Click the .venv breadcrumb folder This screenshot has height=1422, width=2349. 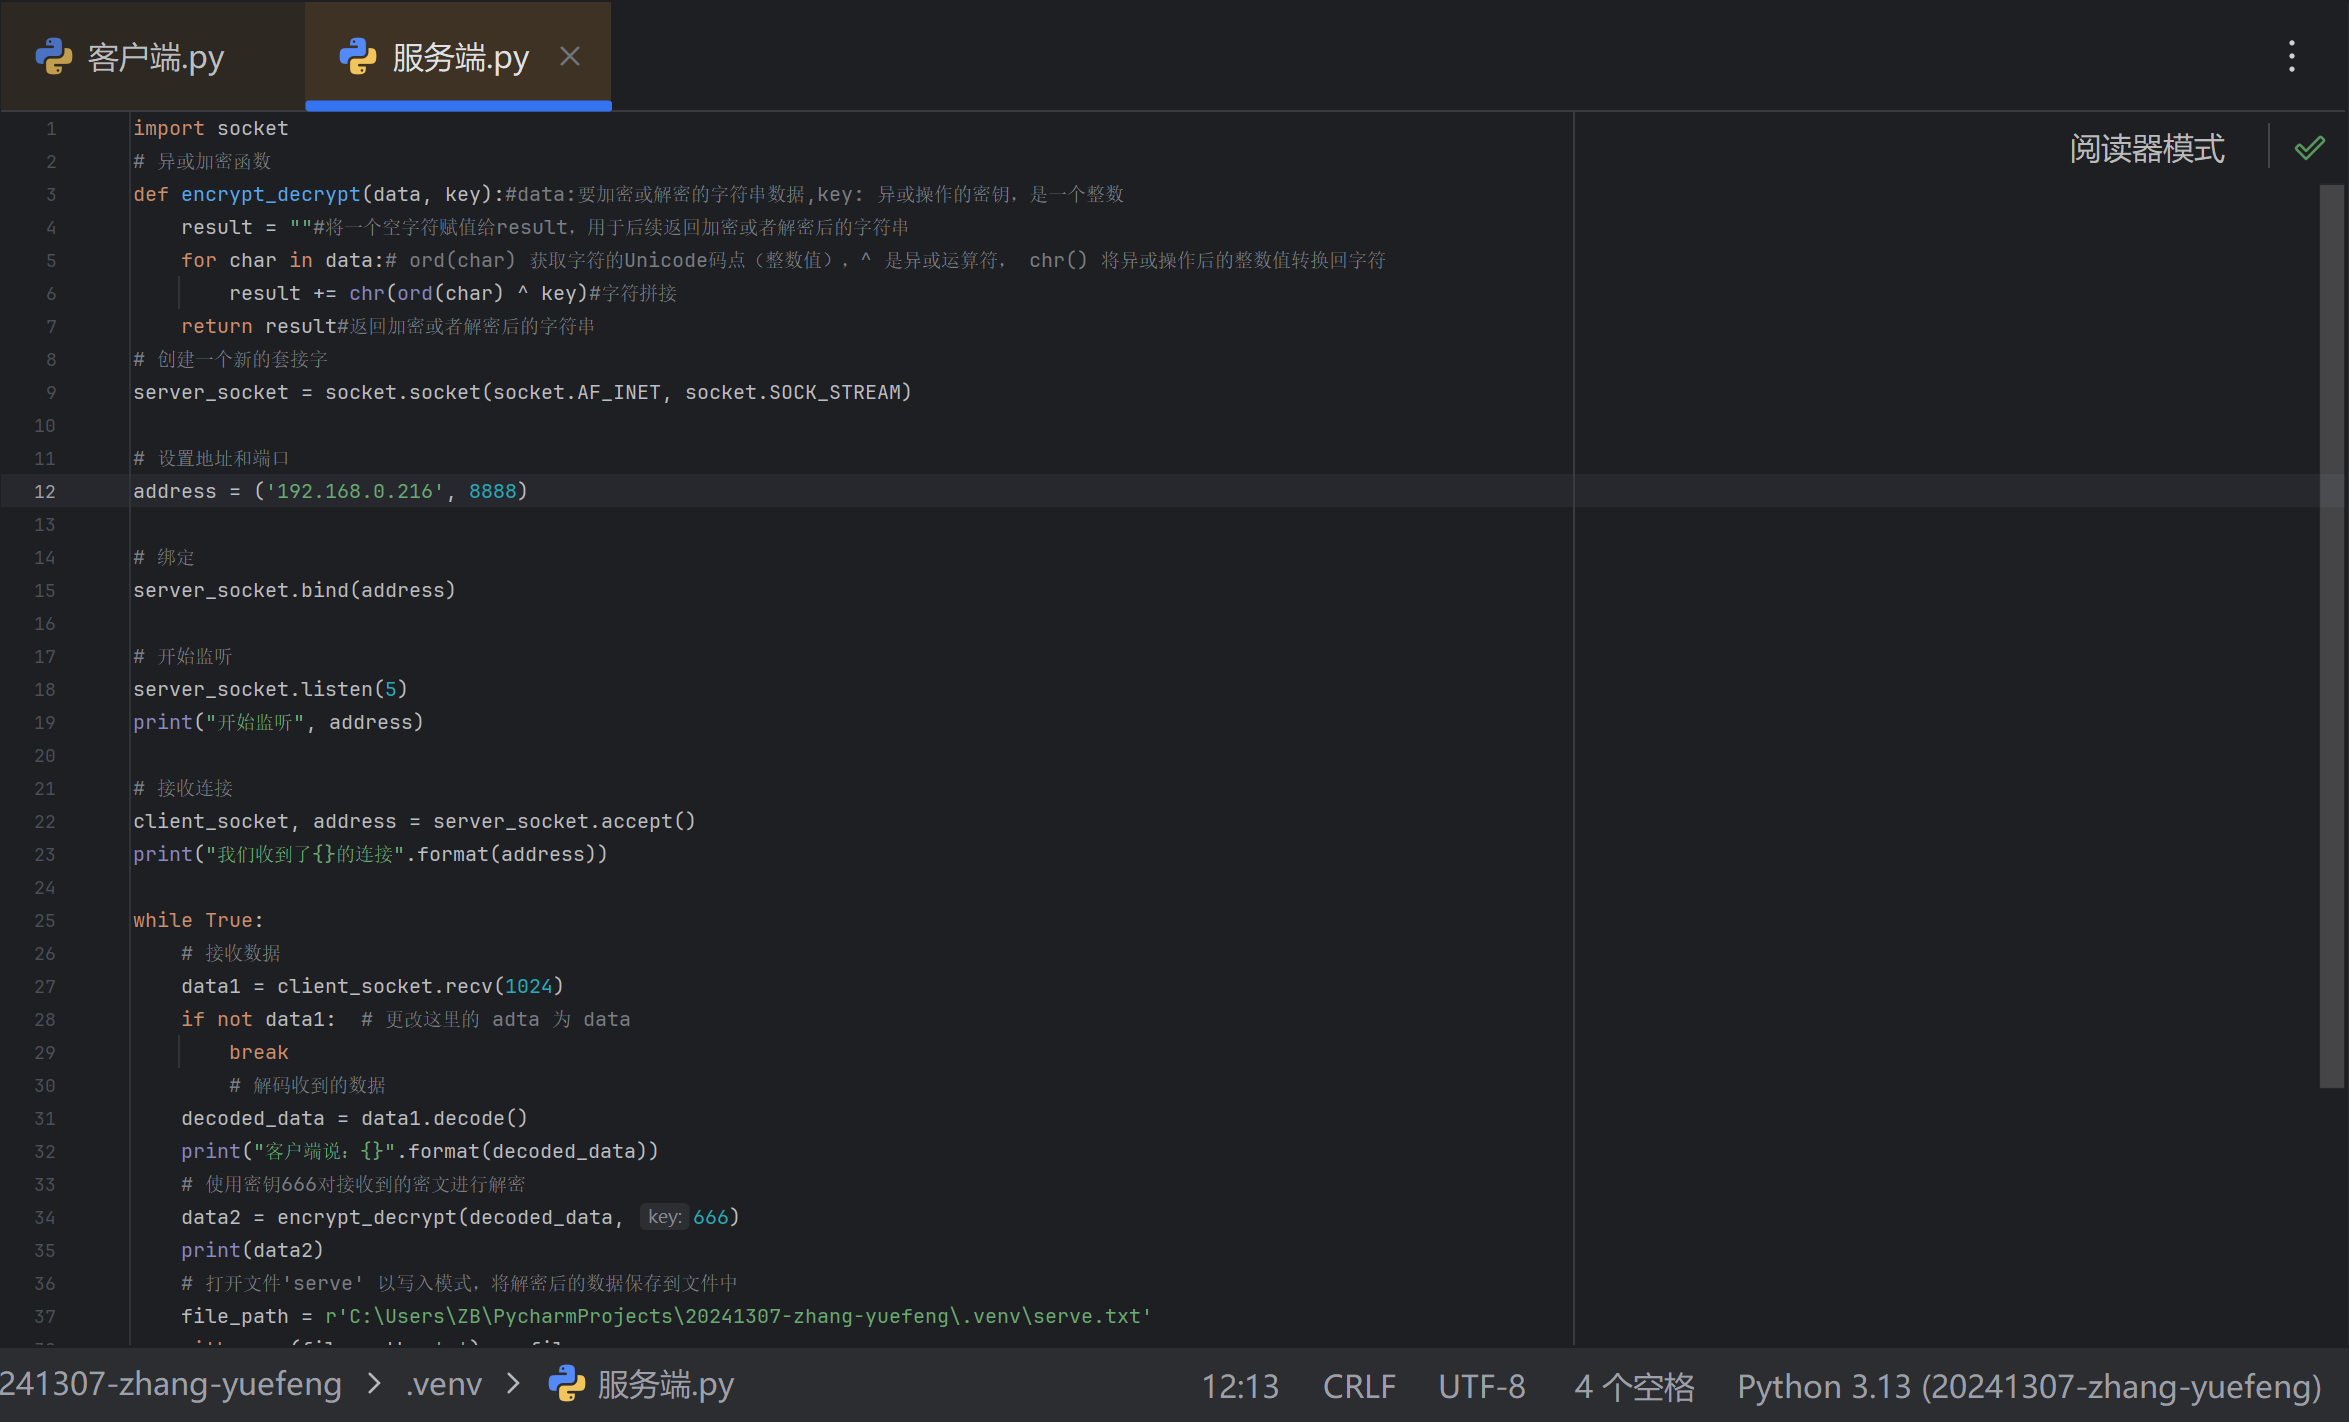pos(444,1384)
